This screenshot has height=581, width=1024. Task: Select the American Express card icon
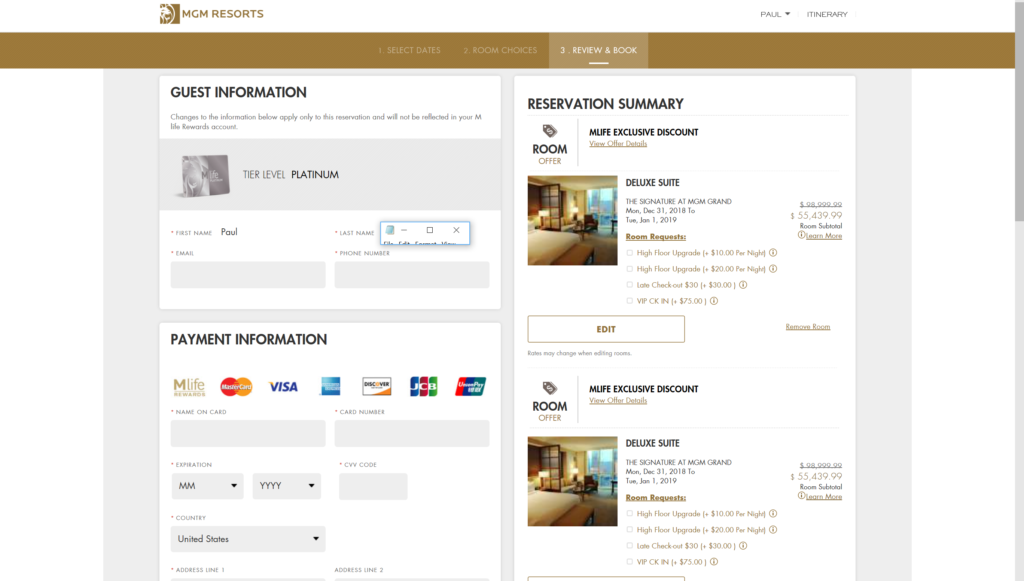click(330, 386)
